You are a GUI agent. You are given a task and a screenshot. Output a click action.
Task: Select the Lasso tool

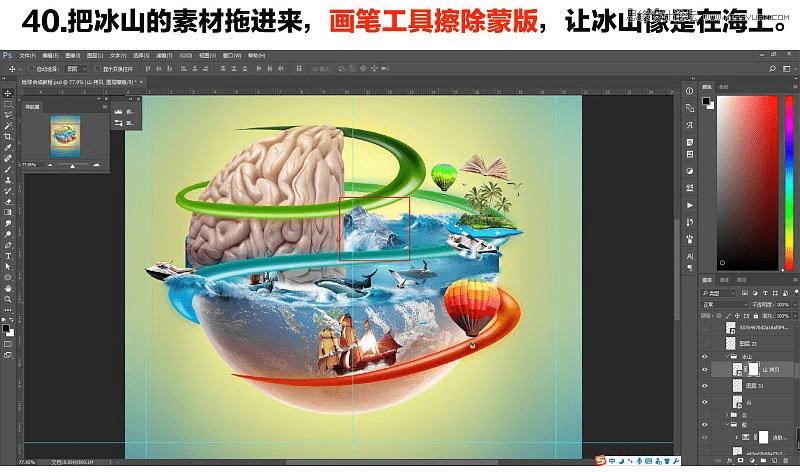pos(8,115)
